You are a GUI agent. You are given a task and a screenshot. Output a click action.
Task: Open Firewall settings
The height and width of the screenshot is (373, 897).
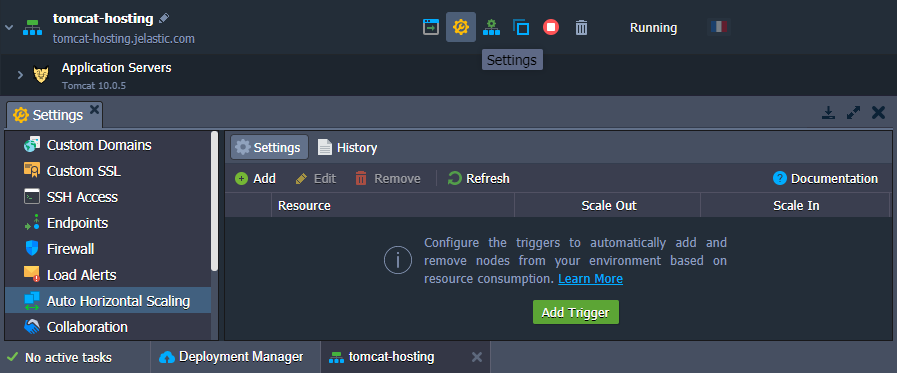click(x=108, y=249)
